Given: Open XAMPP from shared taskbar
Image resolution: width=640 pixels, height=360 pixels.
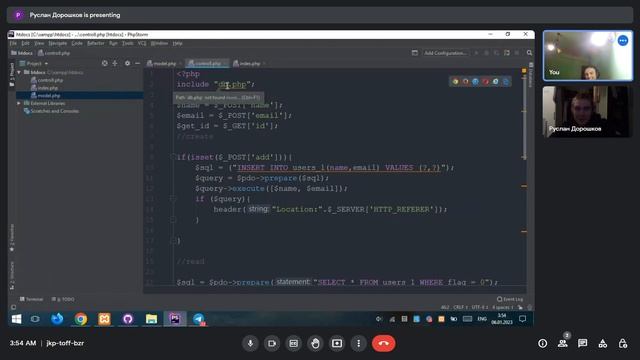Looking at the screenshot, I should pyautogui.click(x=104, y=319).
